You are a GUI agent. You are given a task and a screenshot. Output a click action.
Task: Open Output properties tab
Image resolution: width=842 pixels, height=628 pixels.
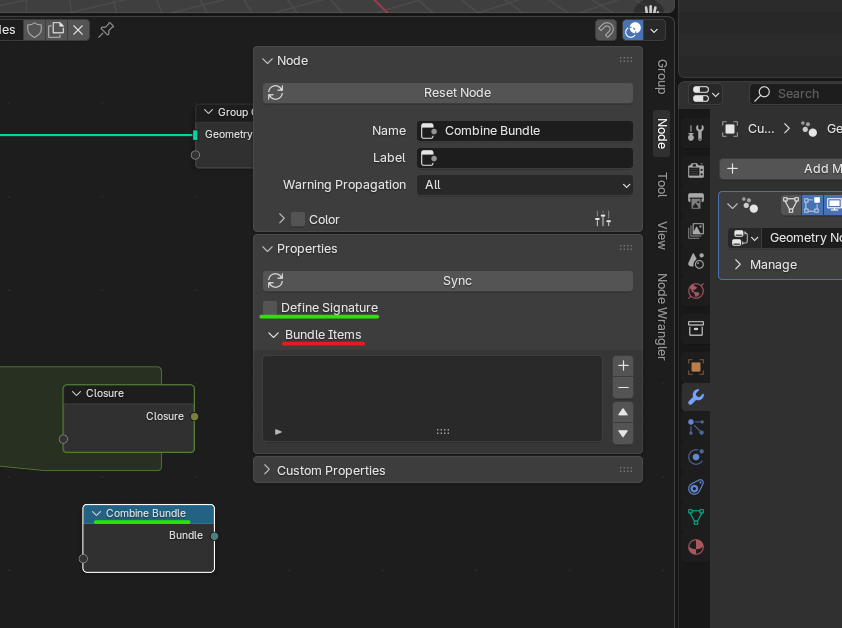point(696,201)
